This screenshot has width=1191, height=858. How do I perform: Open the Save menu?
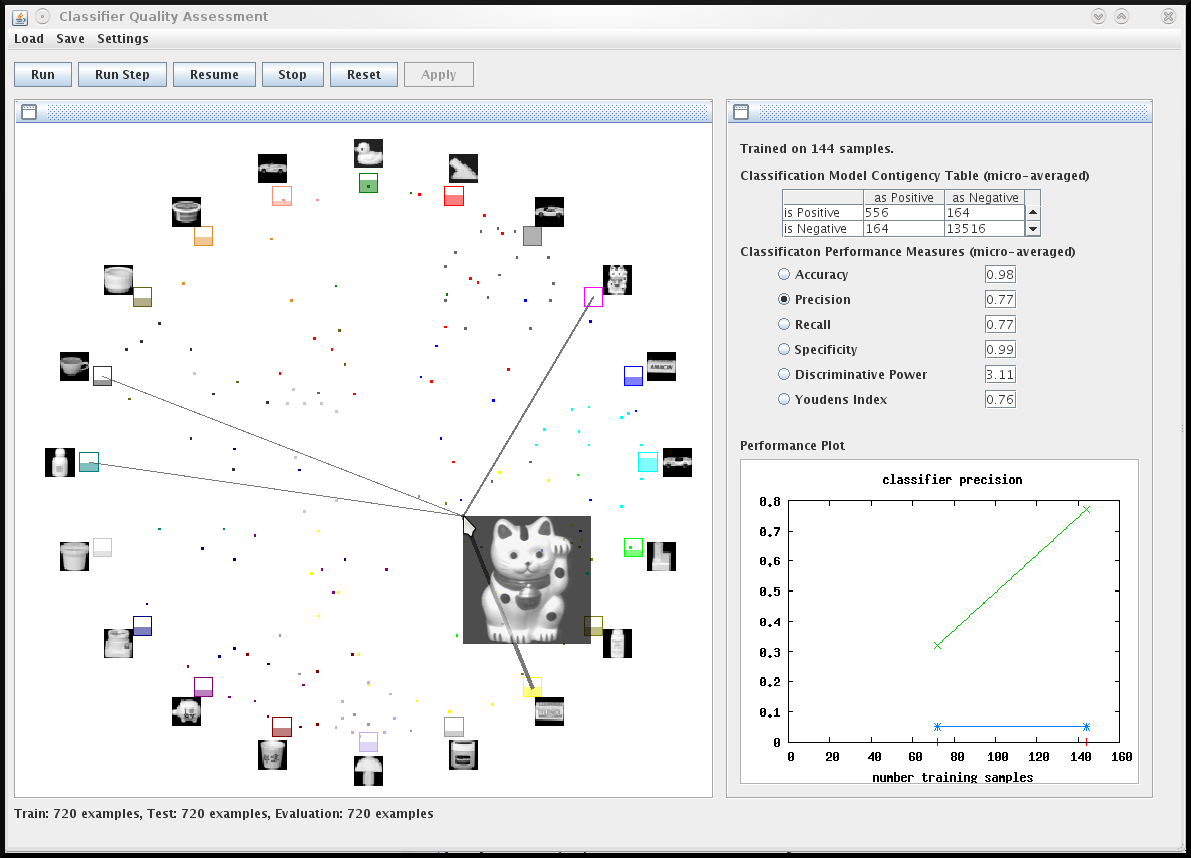[71, 39]
